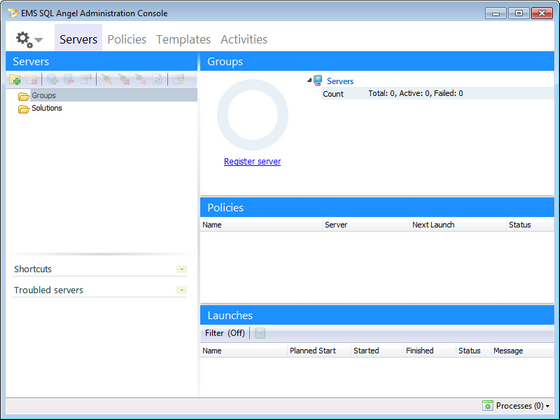Open the Policies tab
The image size is (560, 420).
[x=127, y=39]
